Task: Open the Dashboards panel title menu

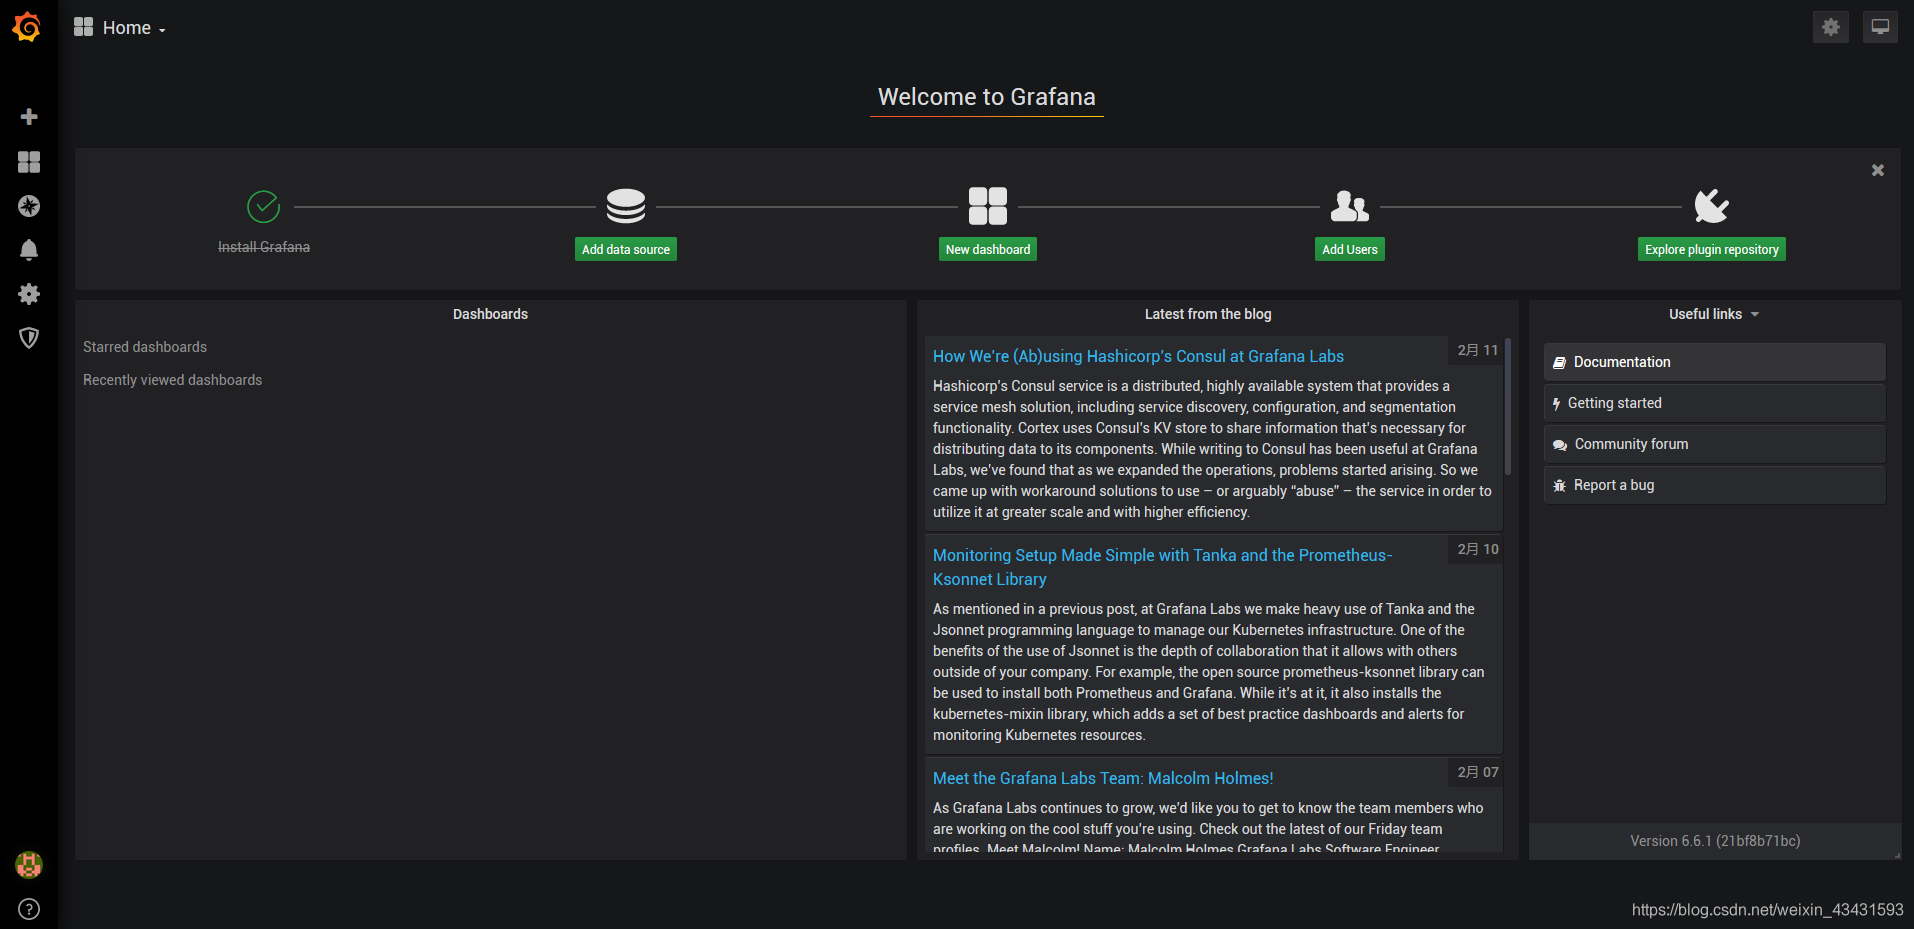Action: (x=490, y=314)
